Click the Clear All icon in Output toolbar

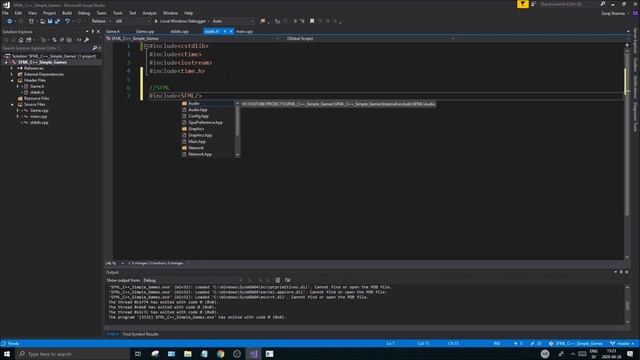(278, 280)
